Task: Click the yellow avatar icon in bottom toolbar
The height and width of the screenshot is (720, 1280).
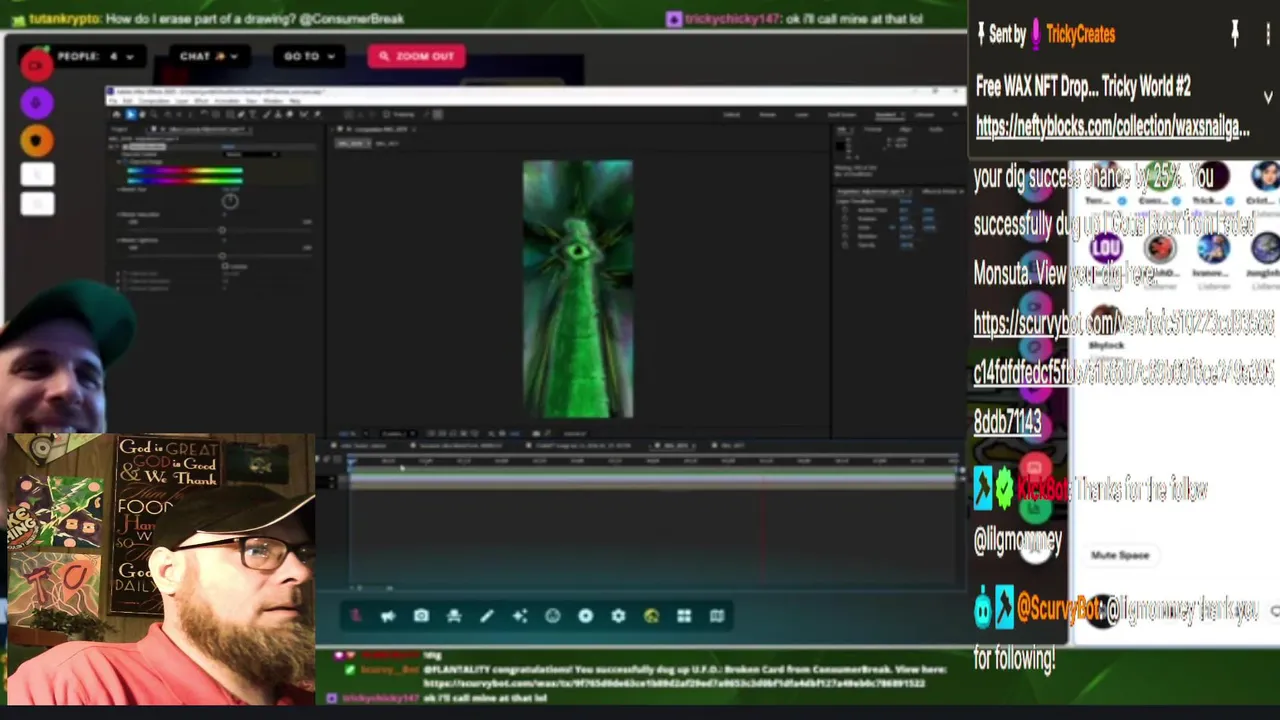Action: pos(652,616)
